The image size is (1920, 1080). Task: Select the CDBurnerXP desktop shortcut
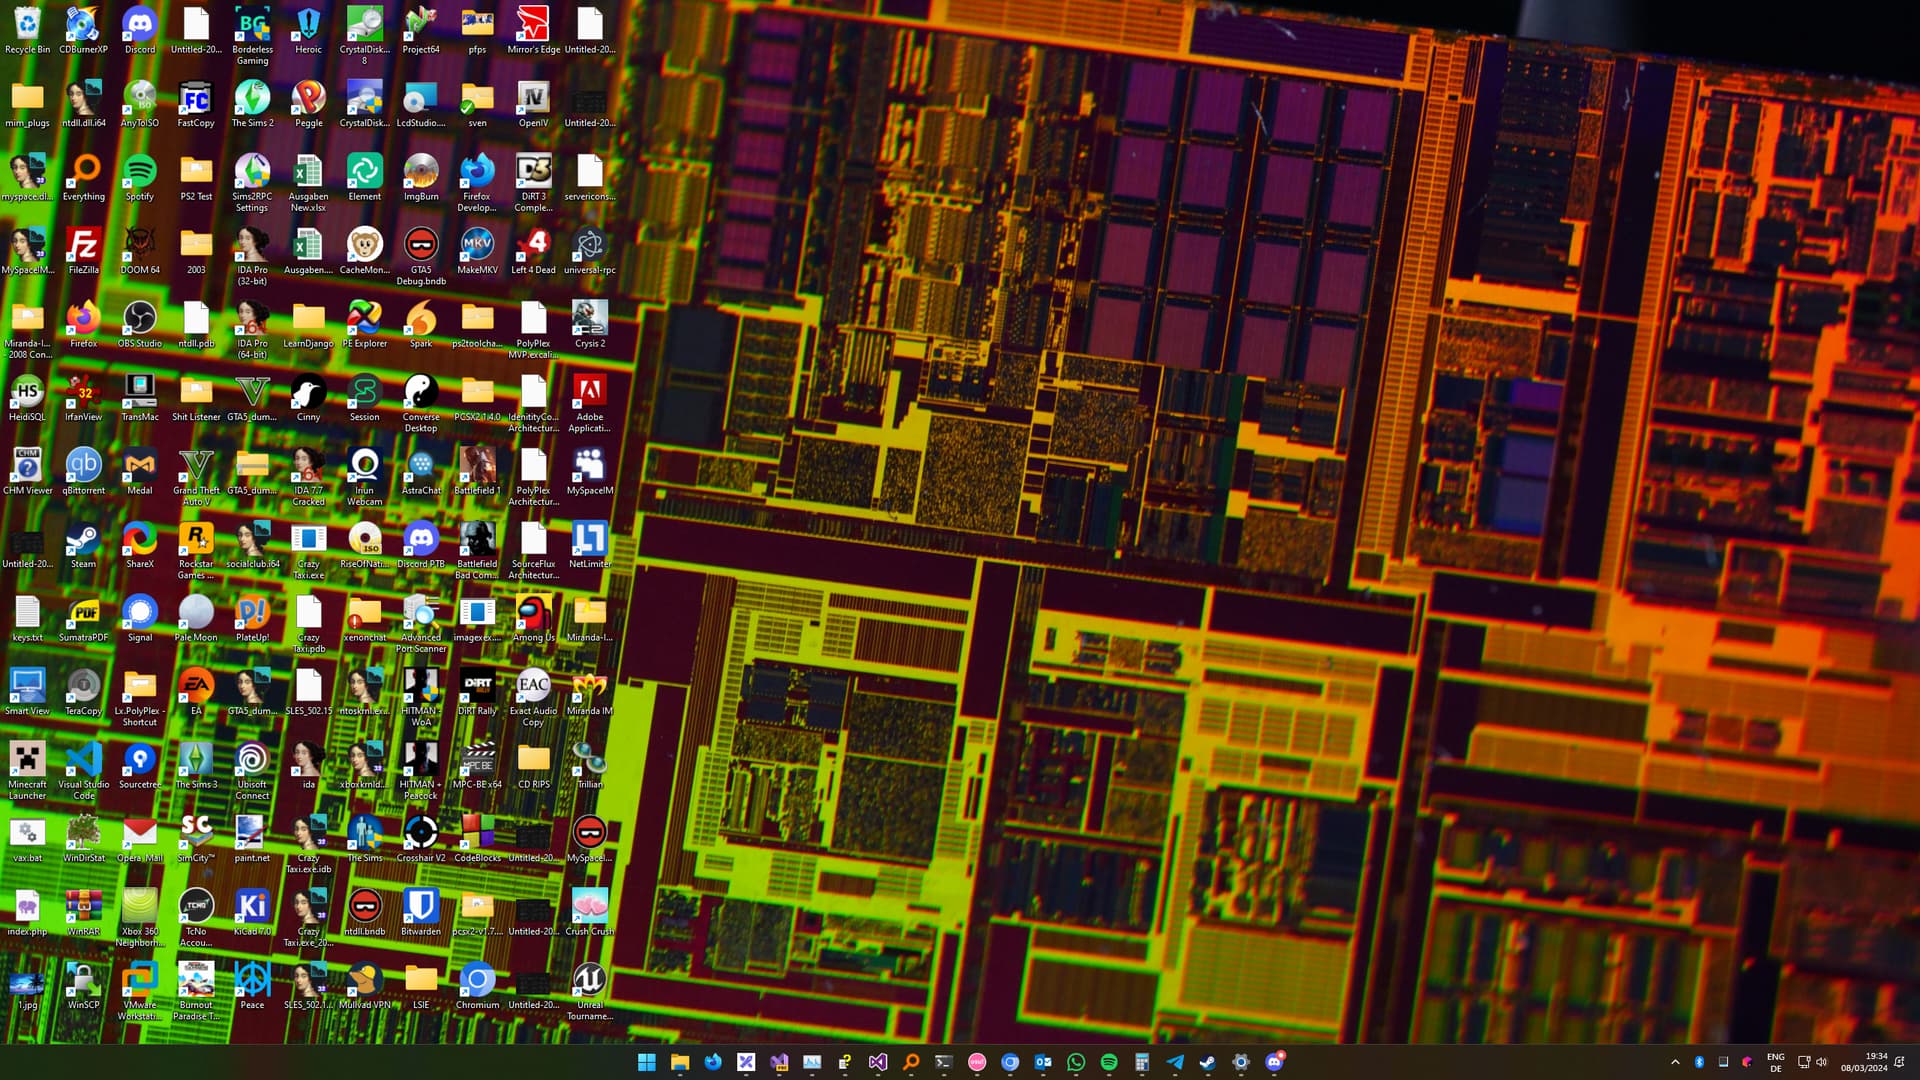[x=83, y=31]
